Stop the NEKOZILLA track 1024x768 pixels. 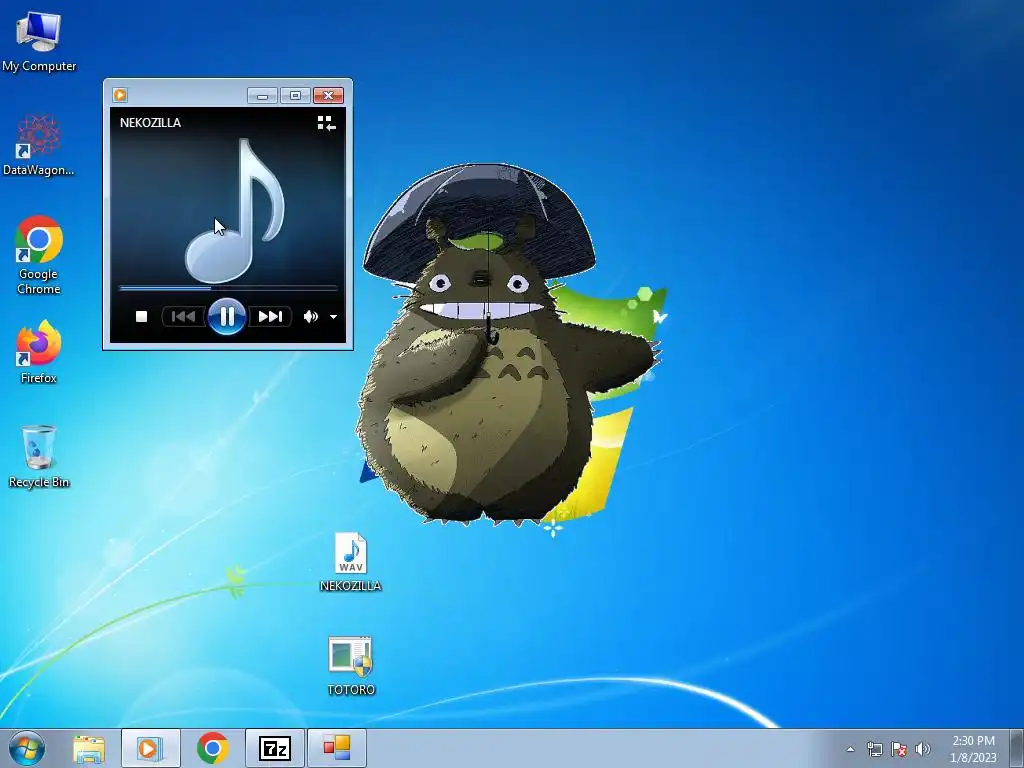pos(141,317)
